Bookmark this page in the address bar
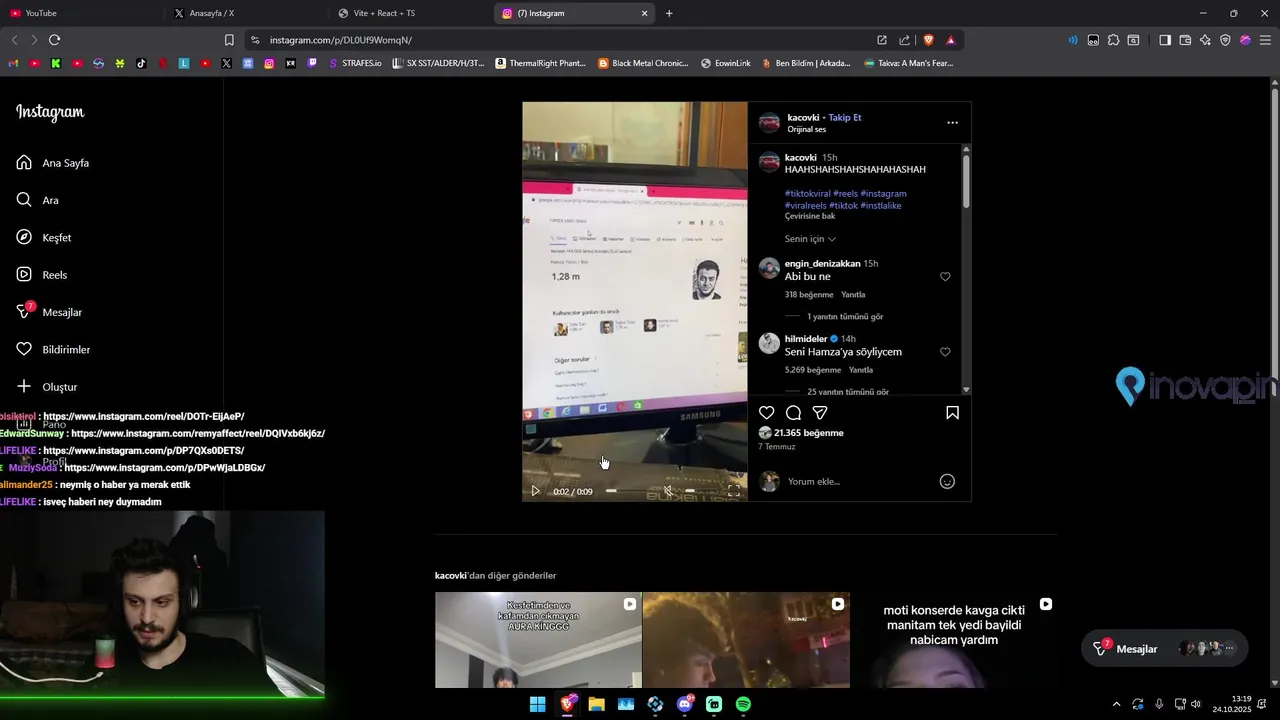The image size is (1280, 720). coord(229,40)
